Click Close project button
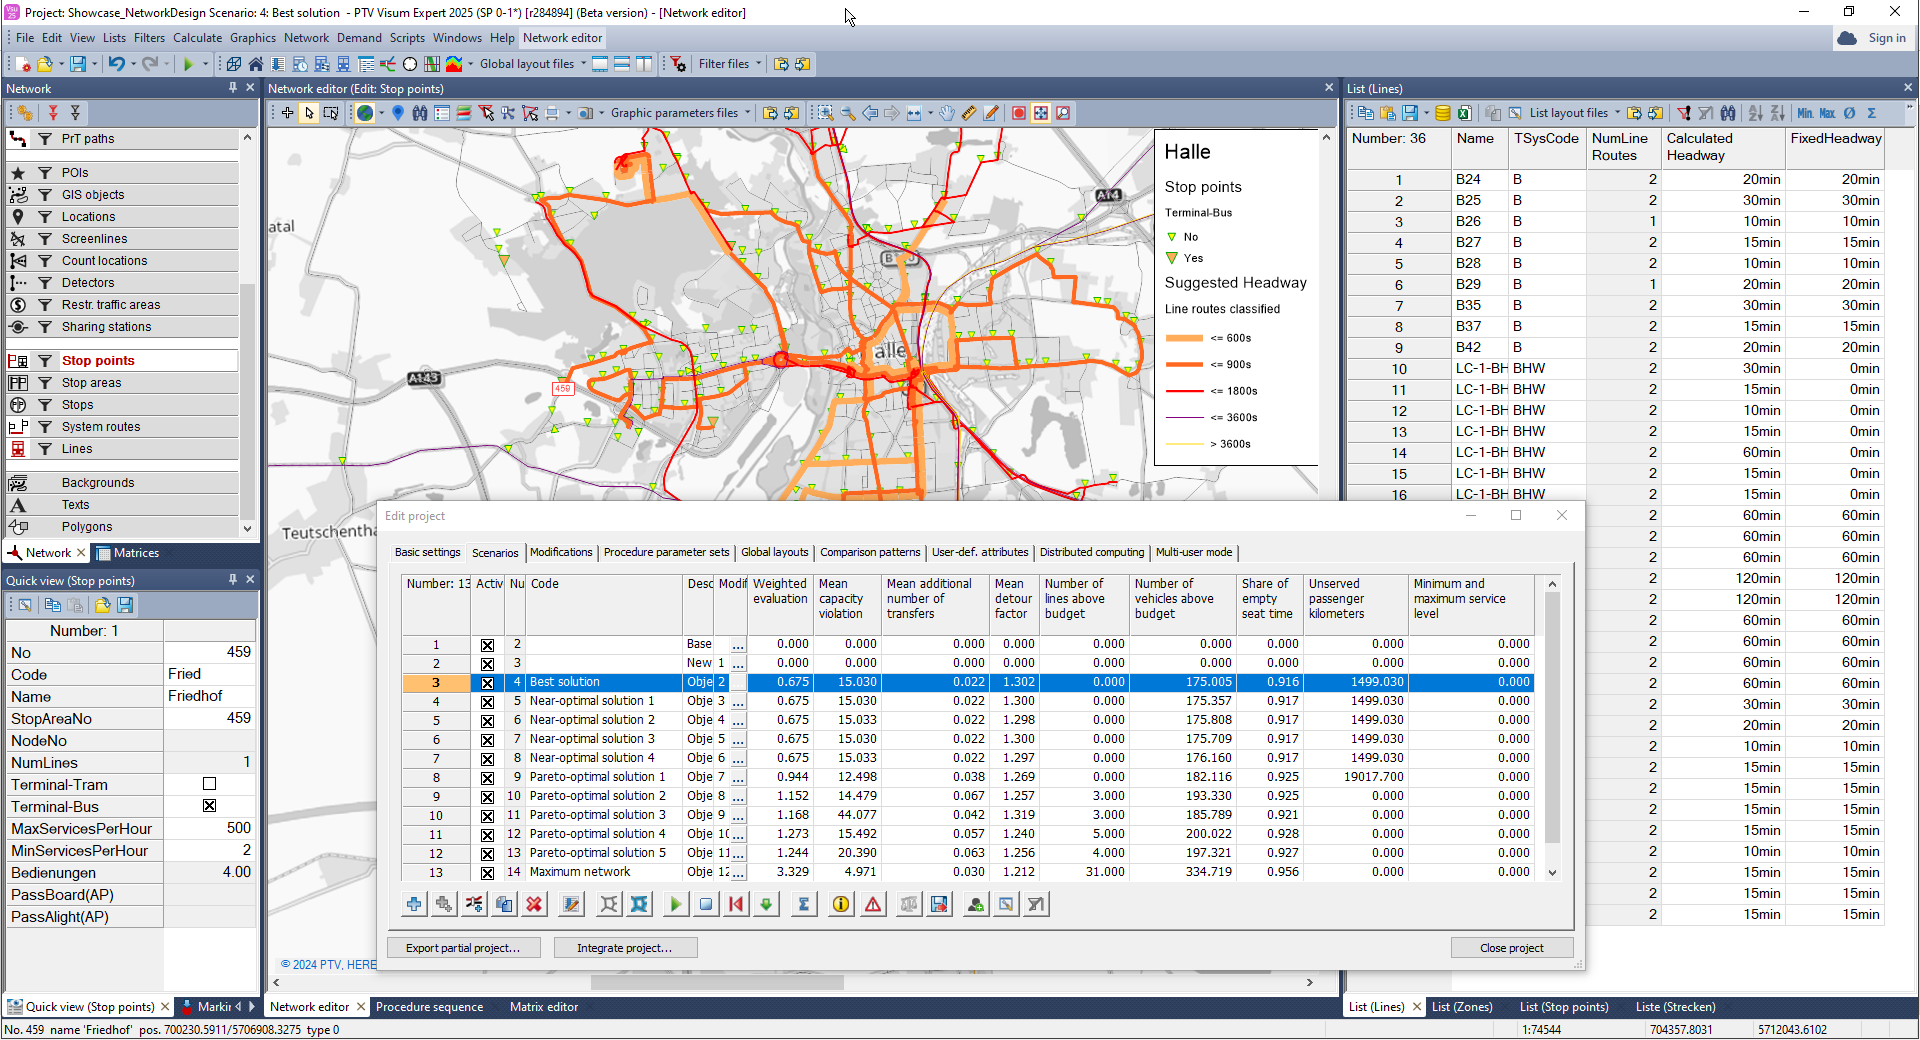 tap(1511, 948)
